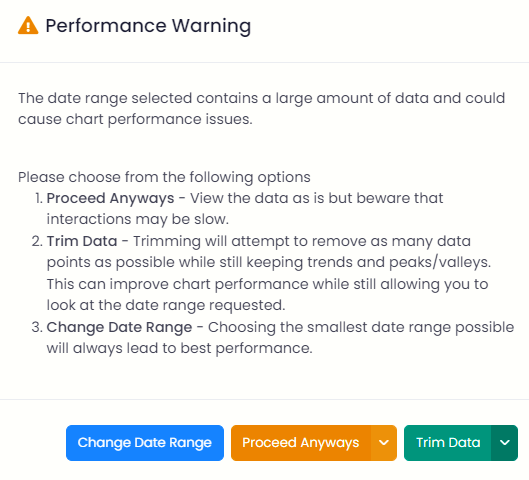
Task: Open the Trim Data dropdown arrow
Action: [504, 443]
